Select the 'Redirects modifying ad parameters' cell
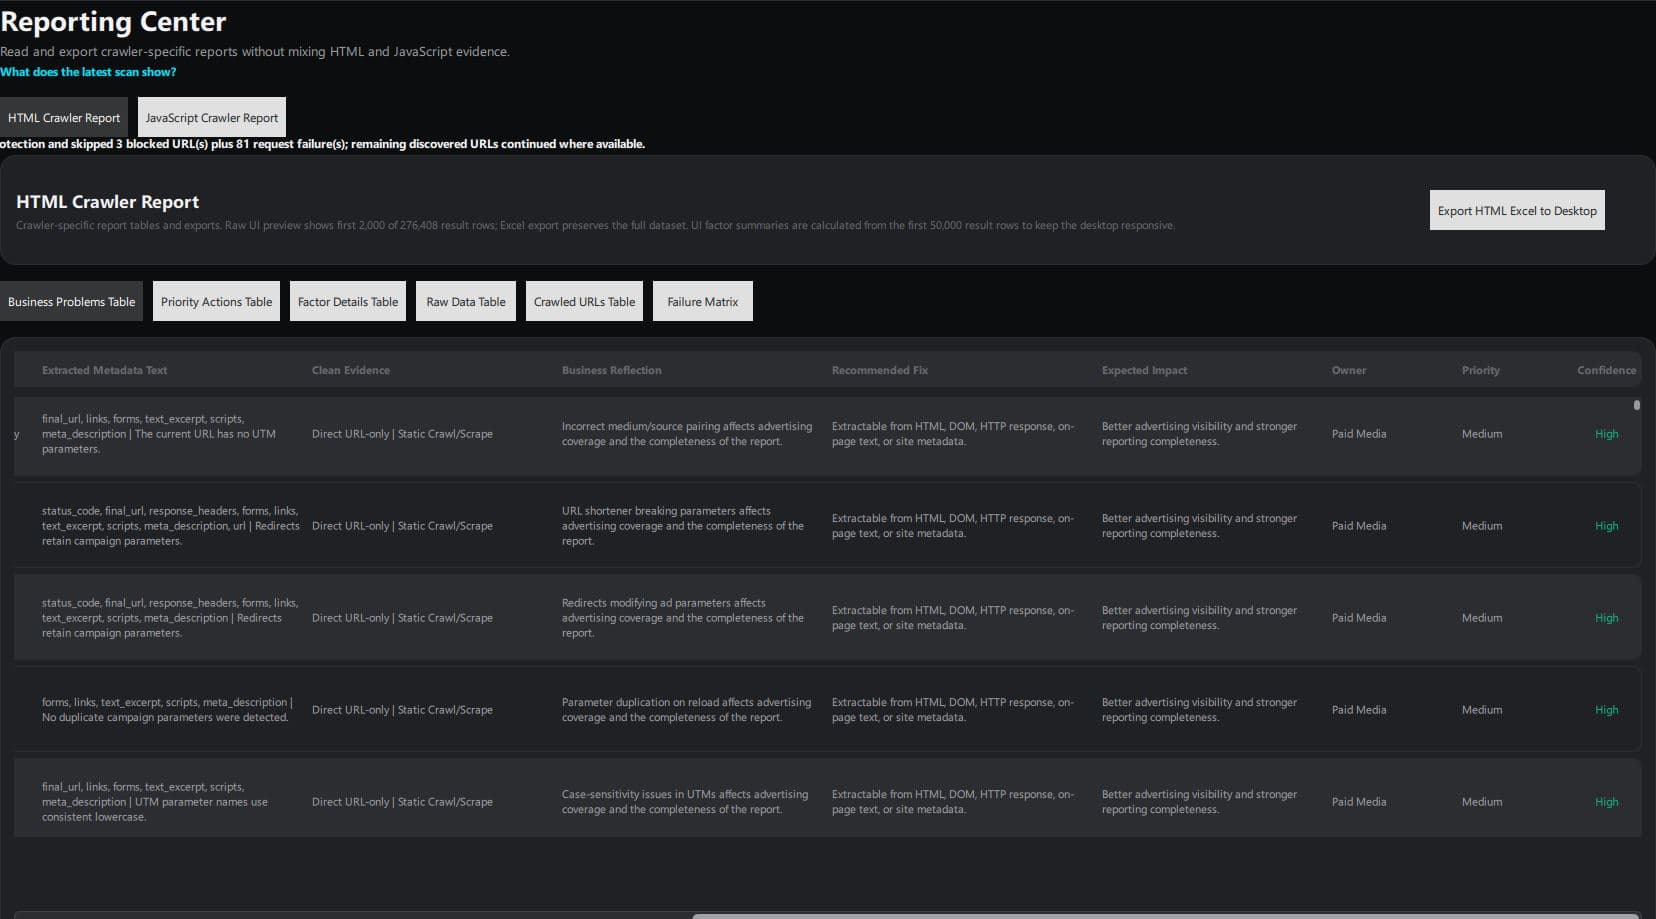The width and height of the screenshot is (1656, 919). 683,618
